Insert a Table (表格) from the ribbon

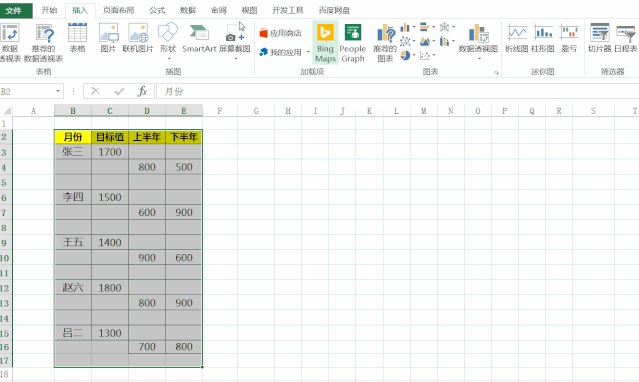pyautogui.click(x=77, y=38)
